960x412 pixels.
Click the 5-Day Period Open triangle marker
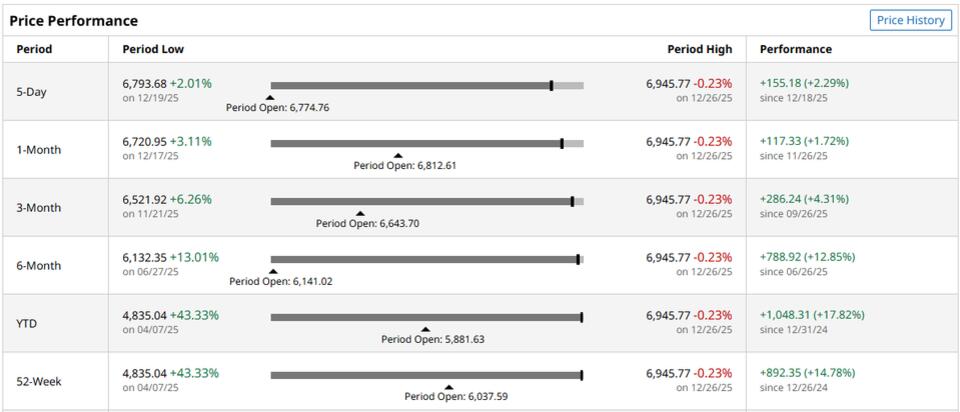[269, 98]
